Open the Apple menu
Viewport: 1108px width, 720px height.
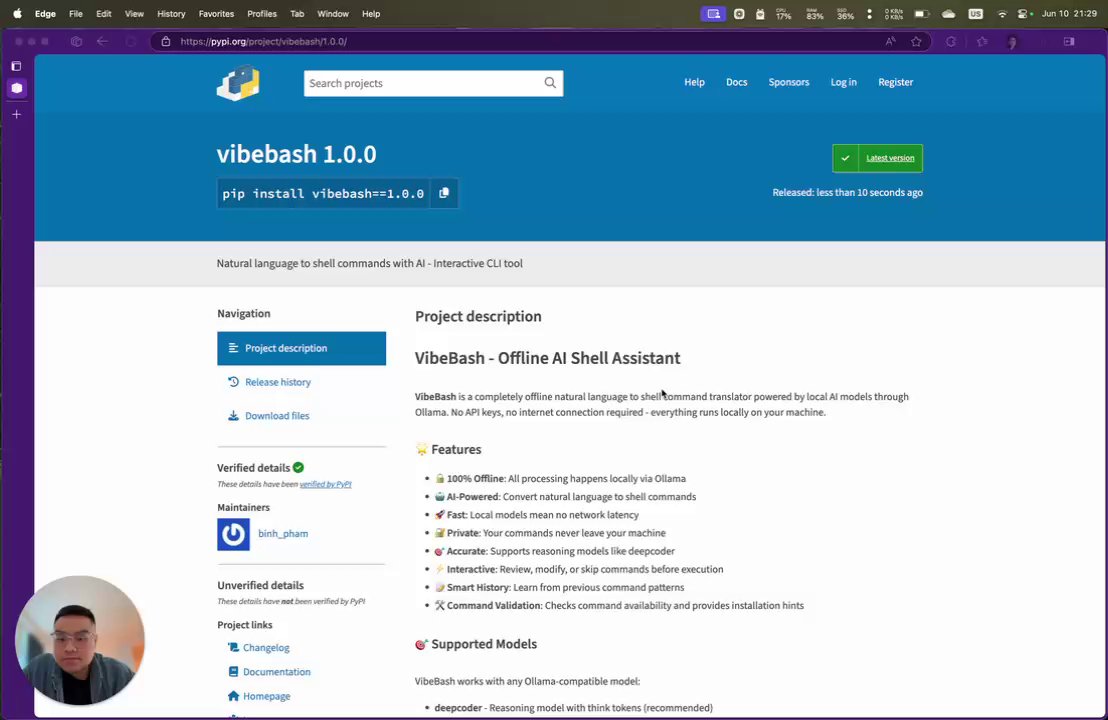coord(18,13)
